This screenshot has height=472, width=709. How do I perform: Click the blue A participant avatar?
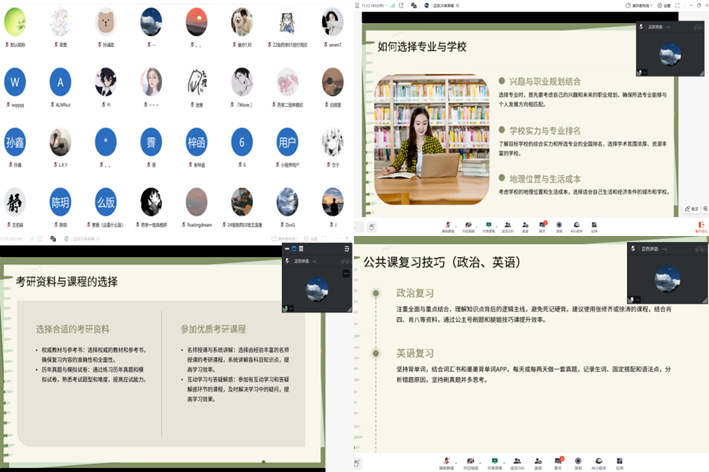pos(61,81)
